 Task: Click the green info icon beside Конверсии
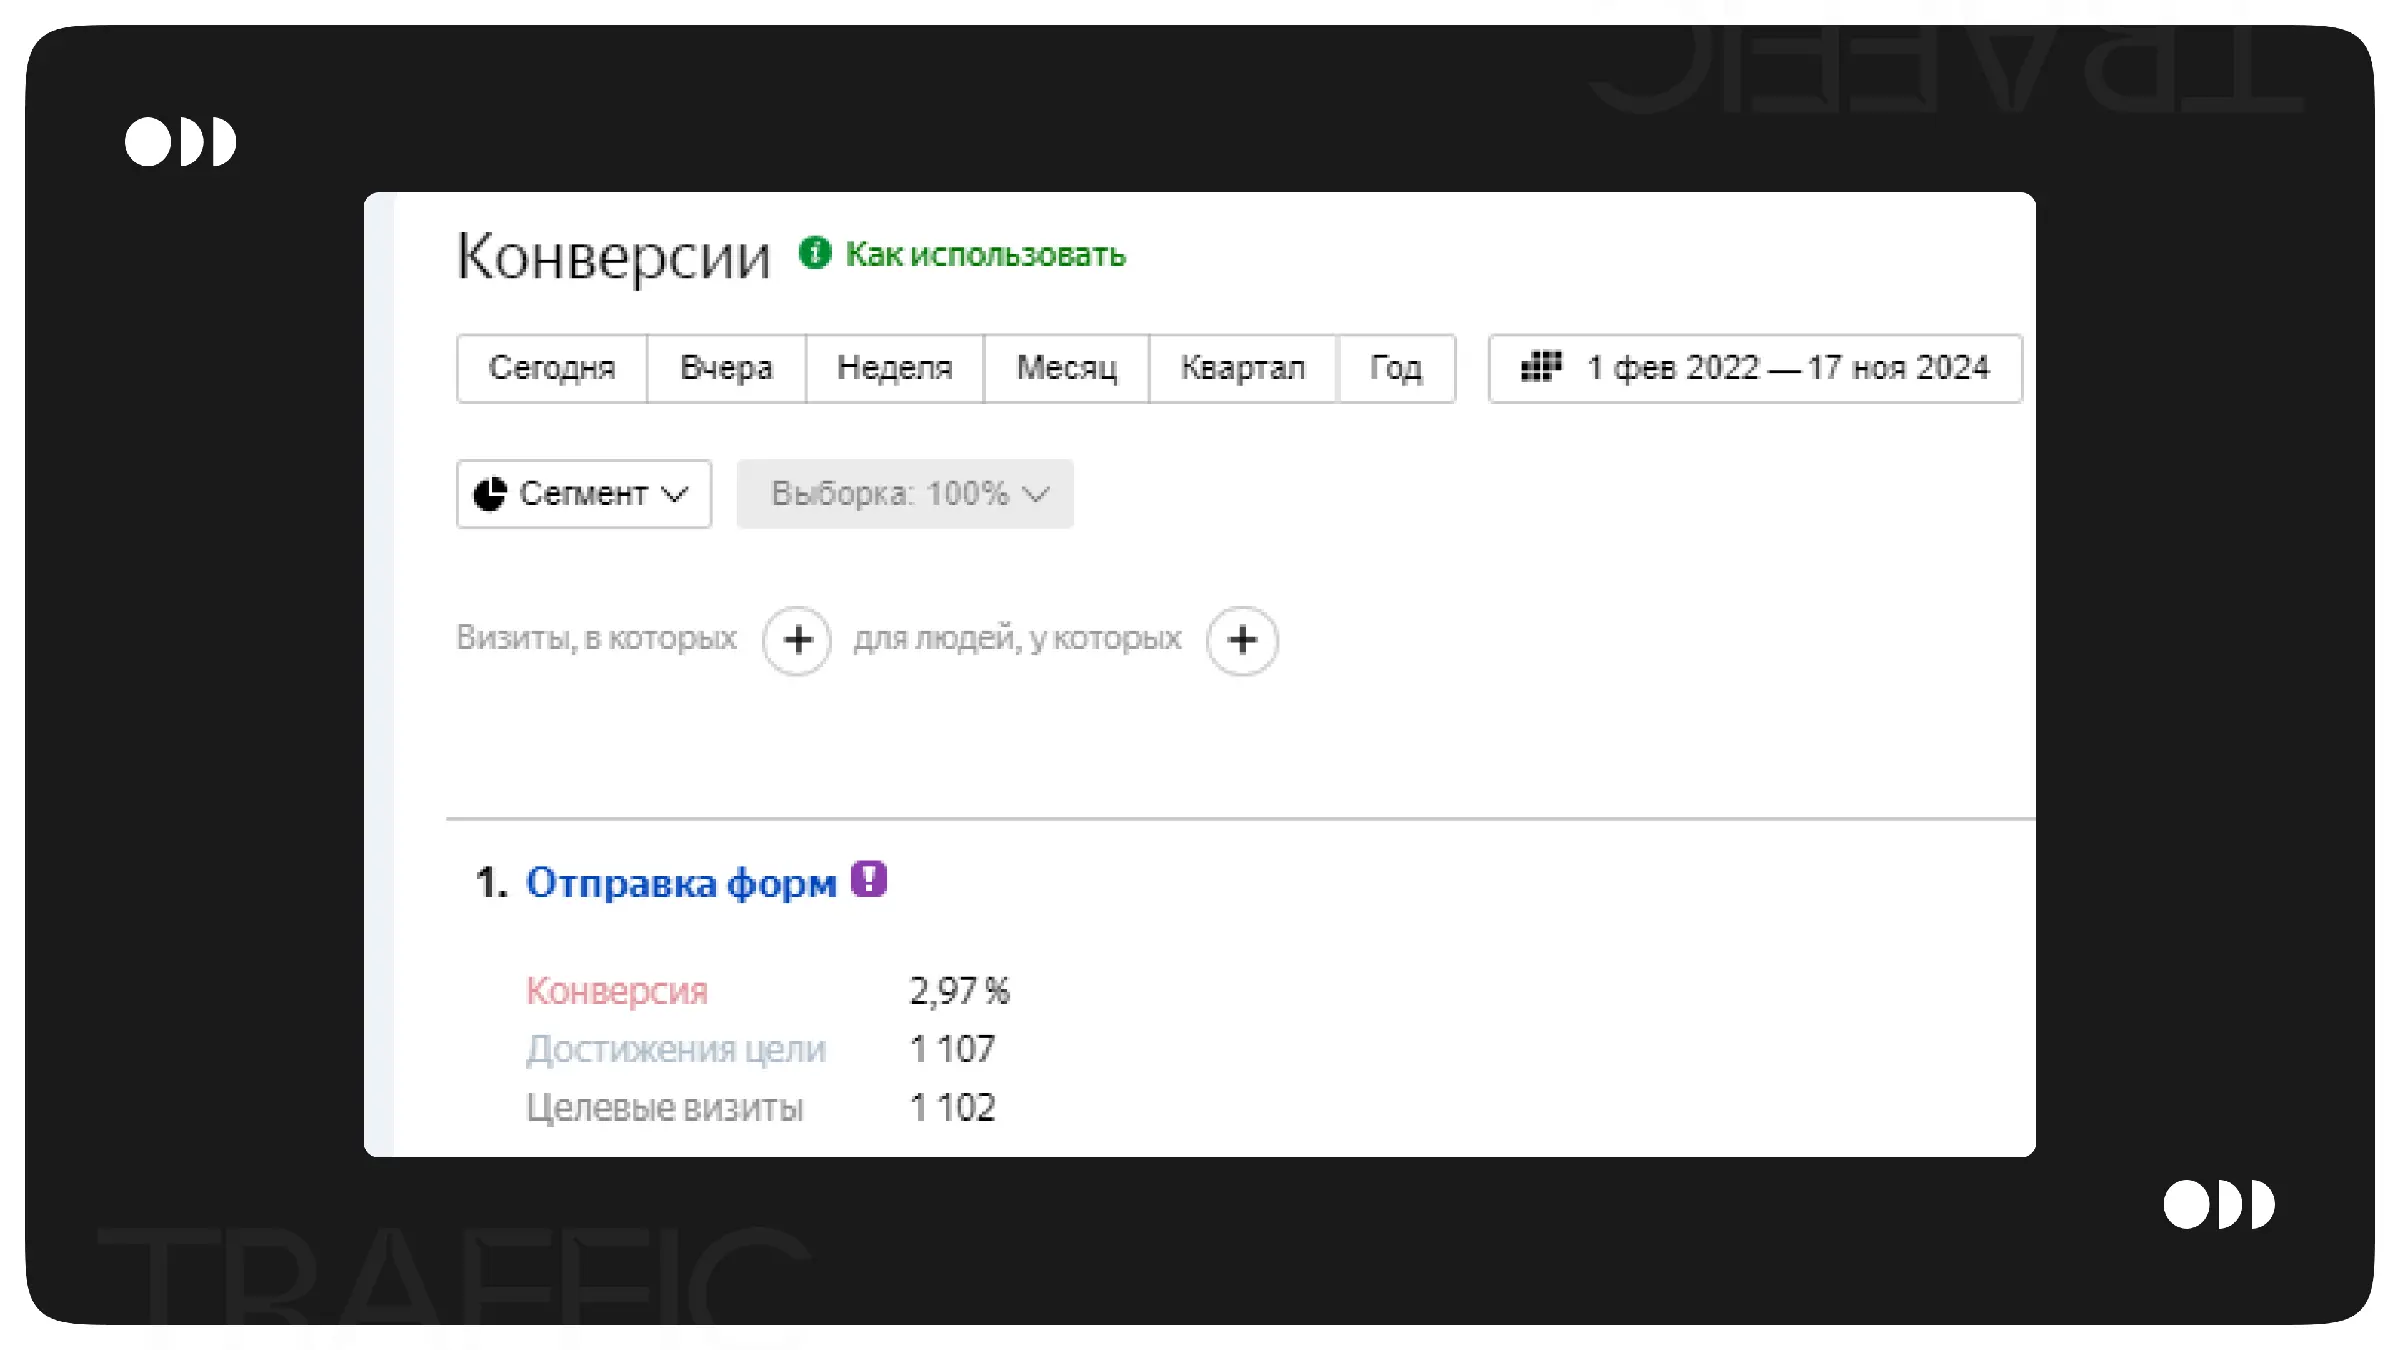point(814,253)
